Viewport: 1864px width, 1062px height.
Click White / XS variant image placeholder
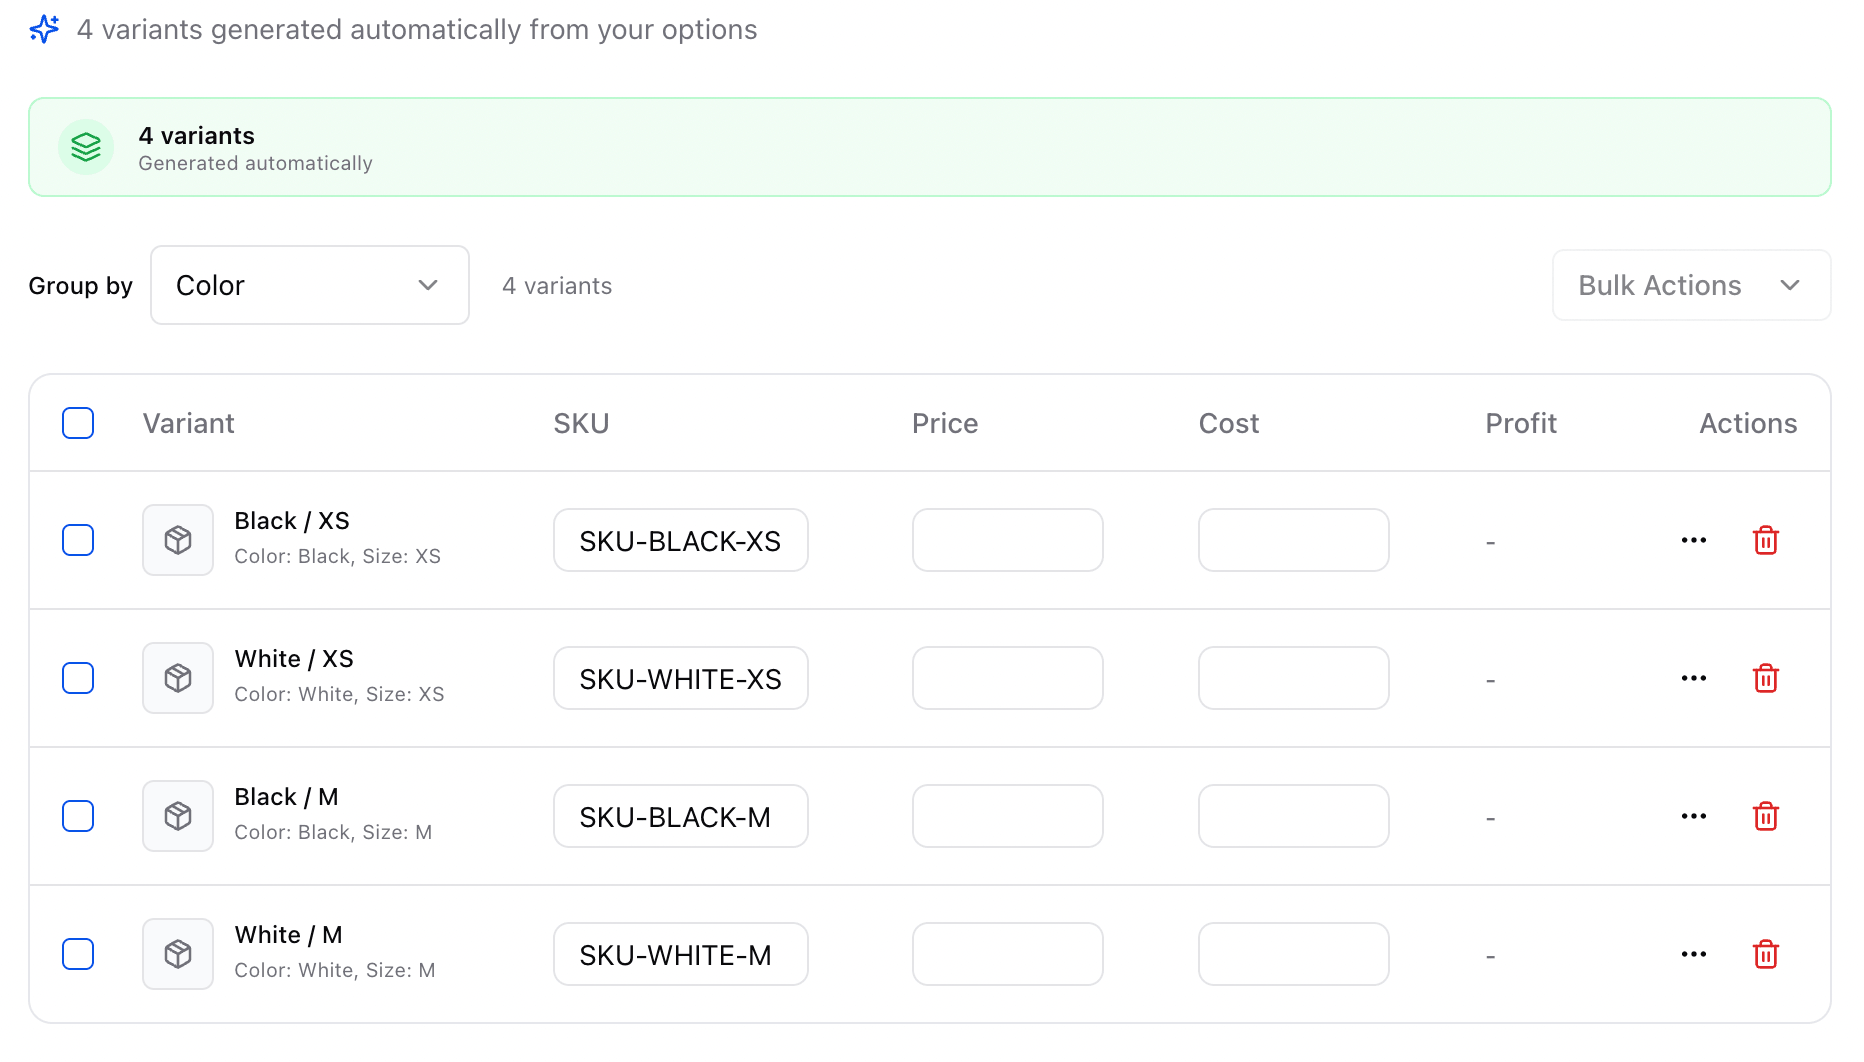coord(178,678)
